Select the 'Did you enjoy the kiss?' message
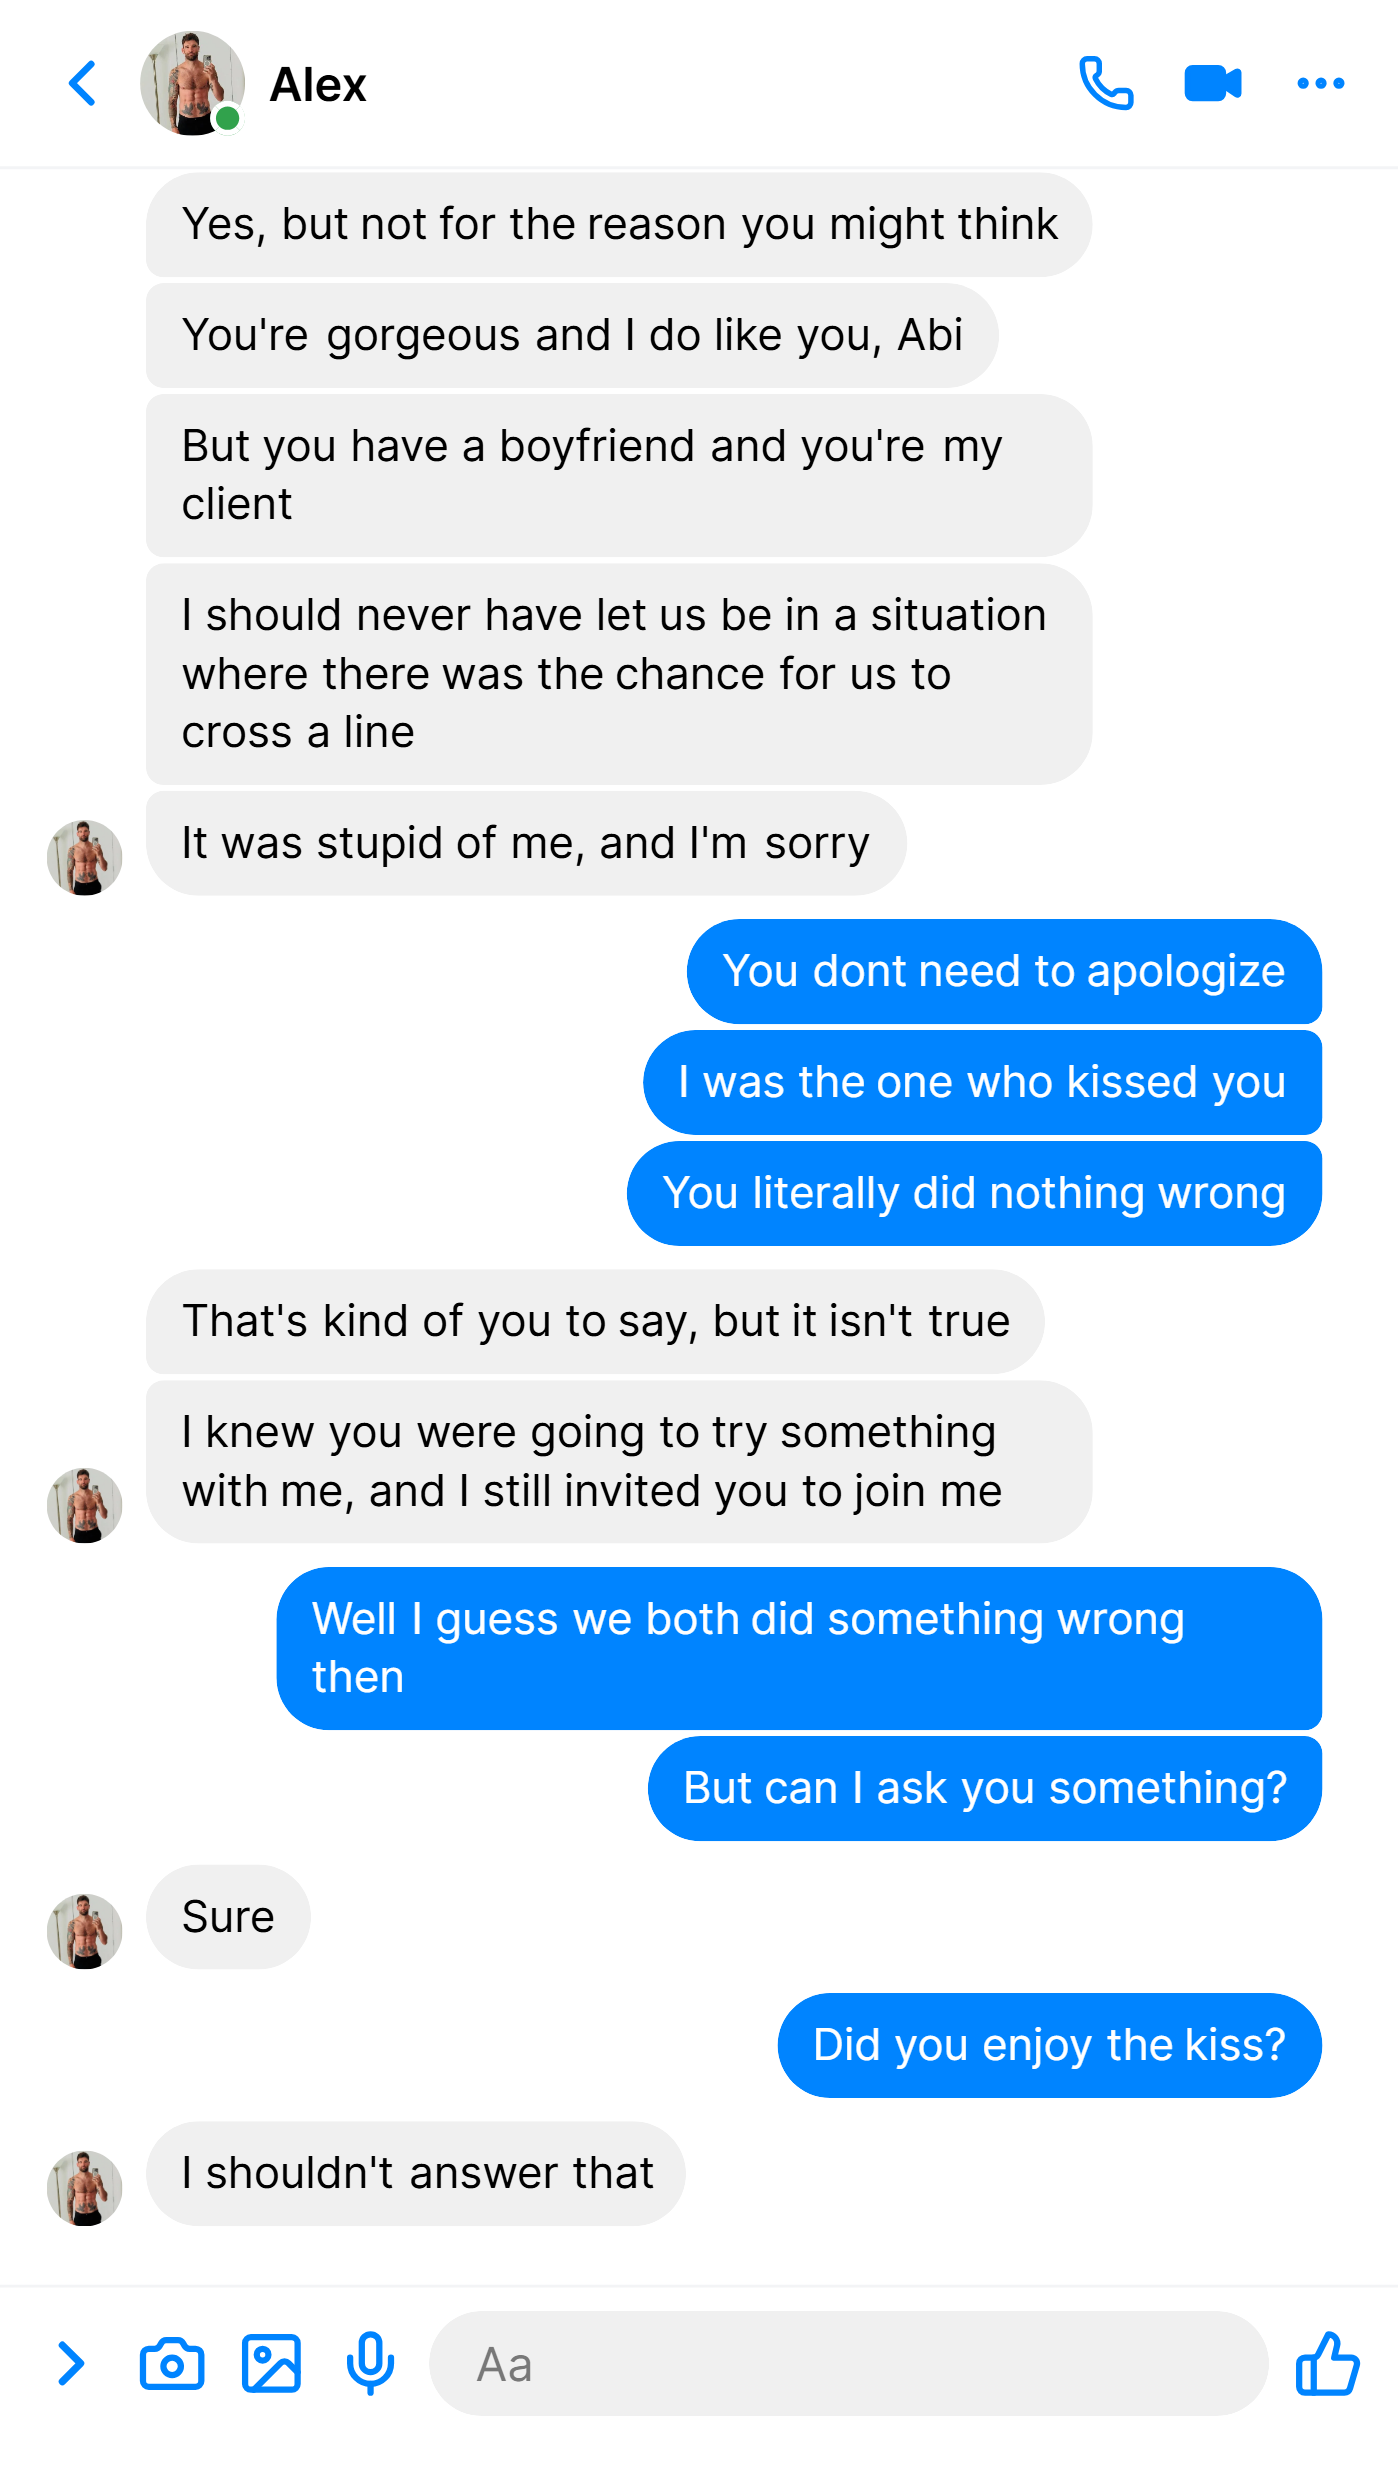This screenshot has width=1398, height=2486. [1049, 2045]
